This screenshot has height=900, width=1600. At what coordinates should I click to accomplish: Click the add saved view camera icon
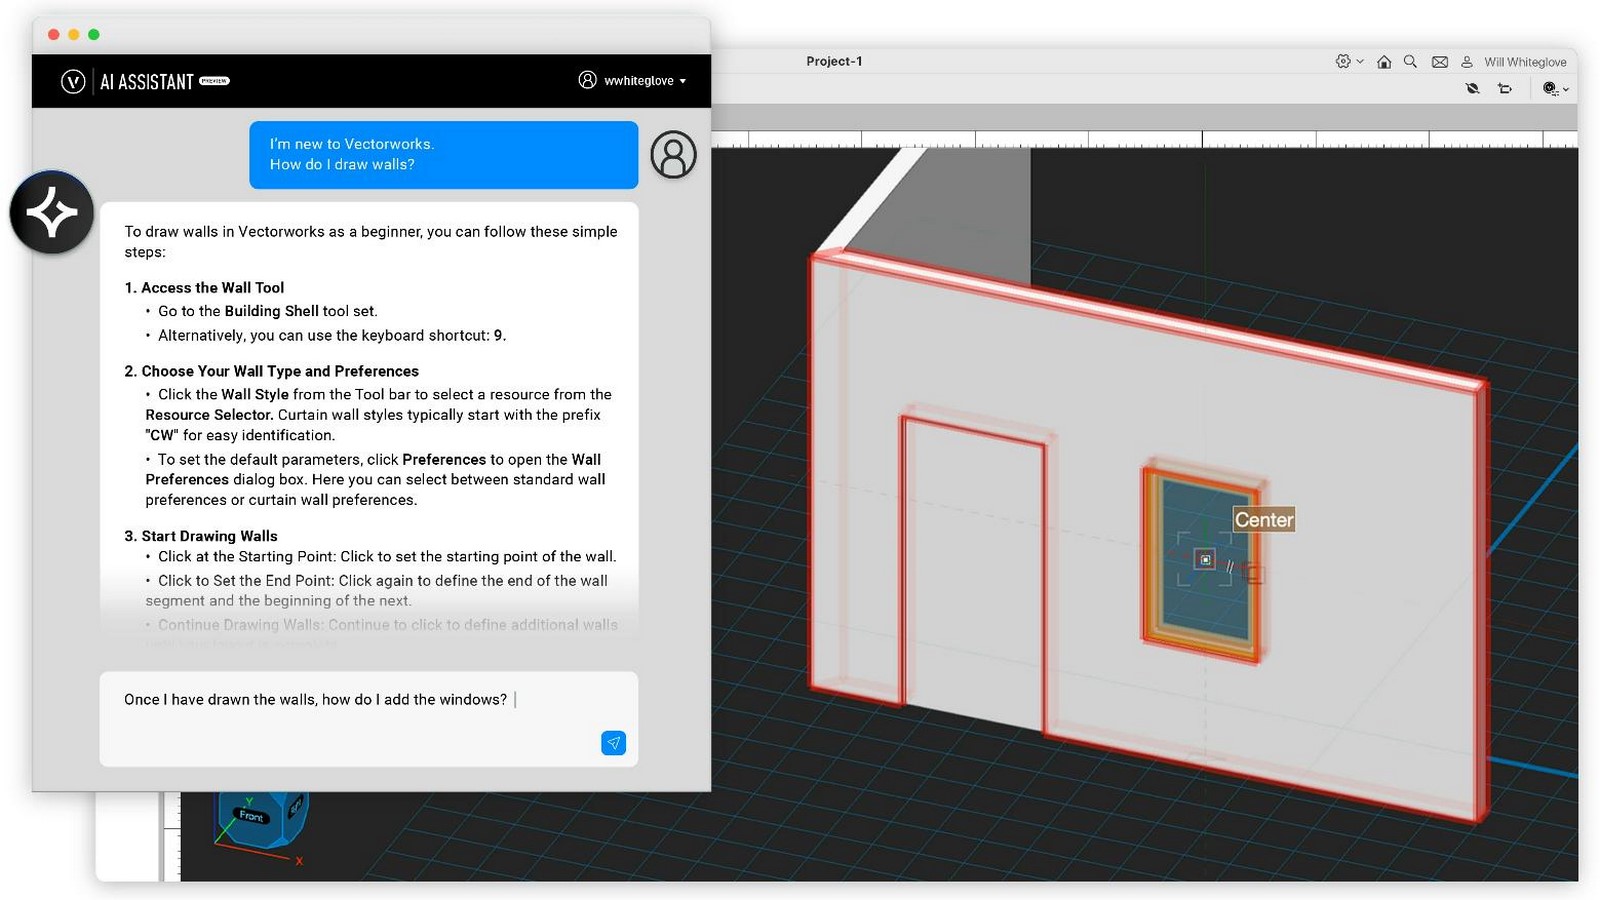(x=1505, y=89)
